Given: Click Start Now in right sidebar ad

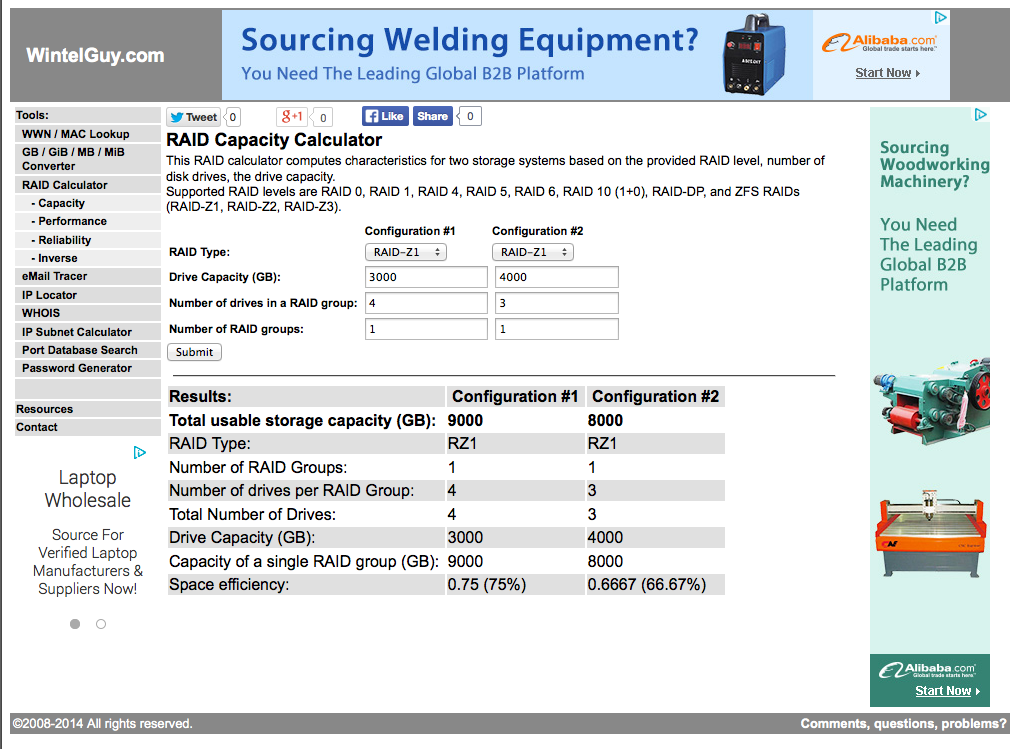Looking at the screenshot, I should (x=947, y=691).
